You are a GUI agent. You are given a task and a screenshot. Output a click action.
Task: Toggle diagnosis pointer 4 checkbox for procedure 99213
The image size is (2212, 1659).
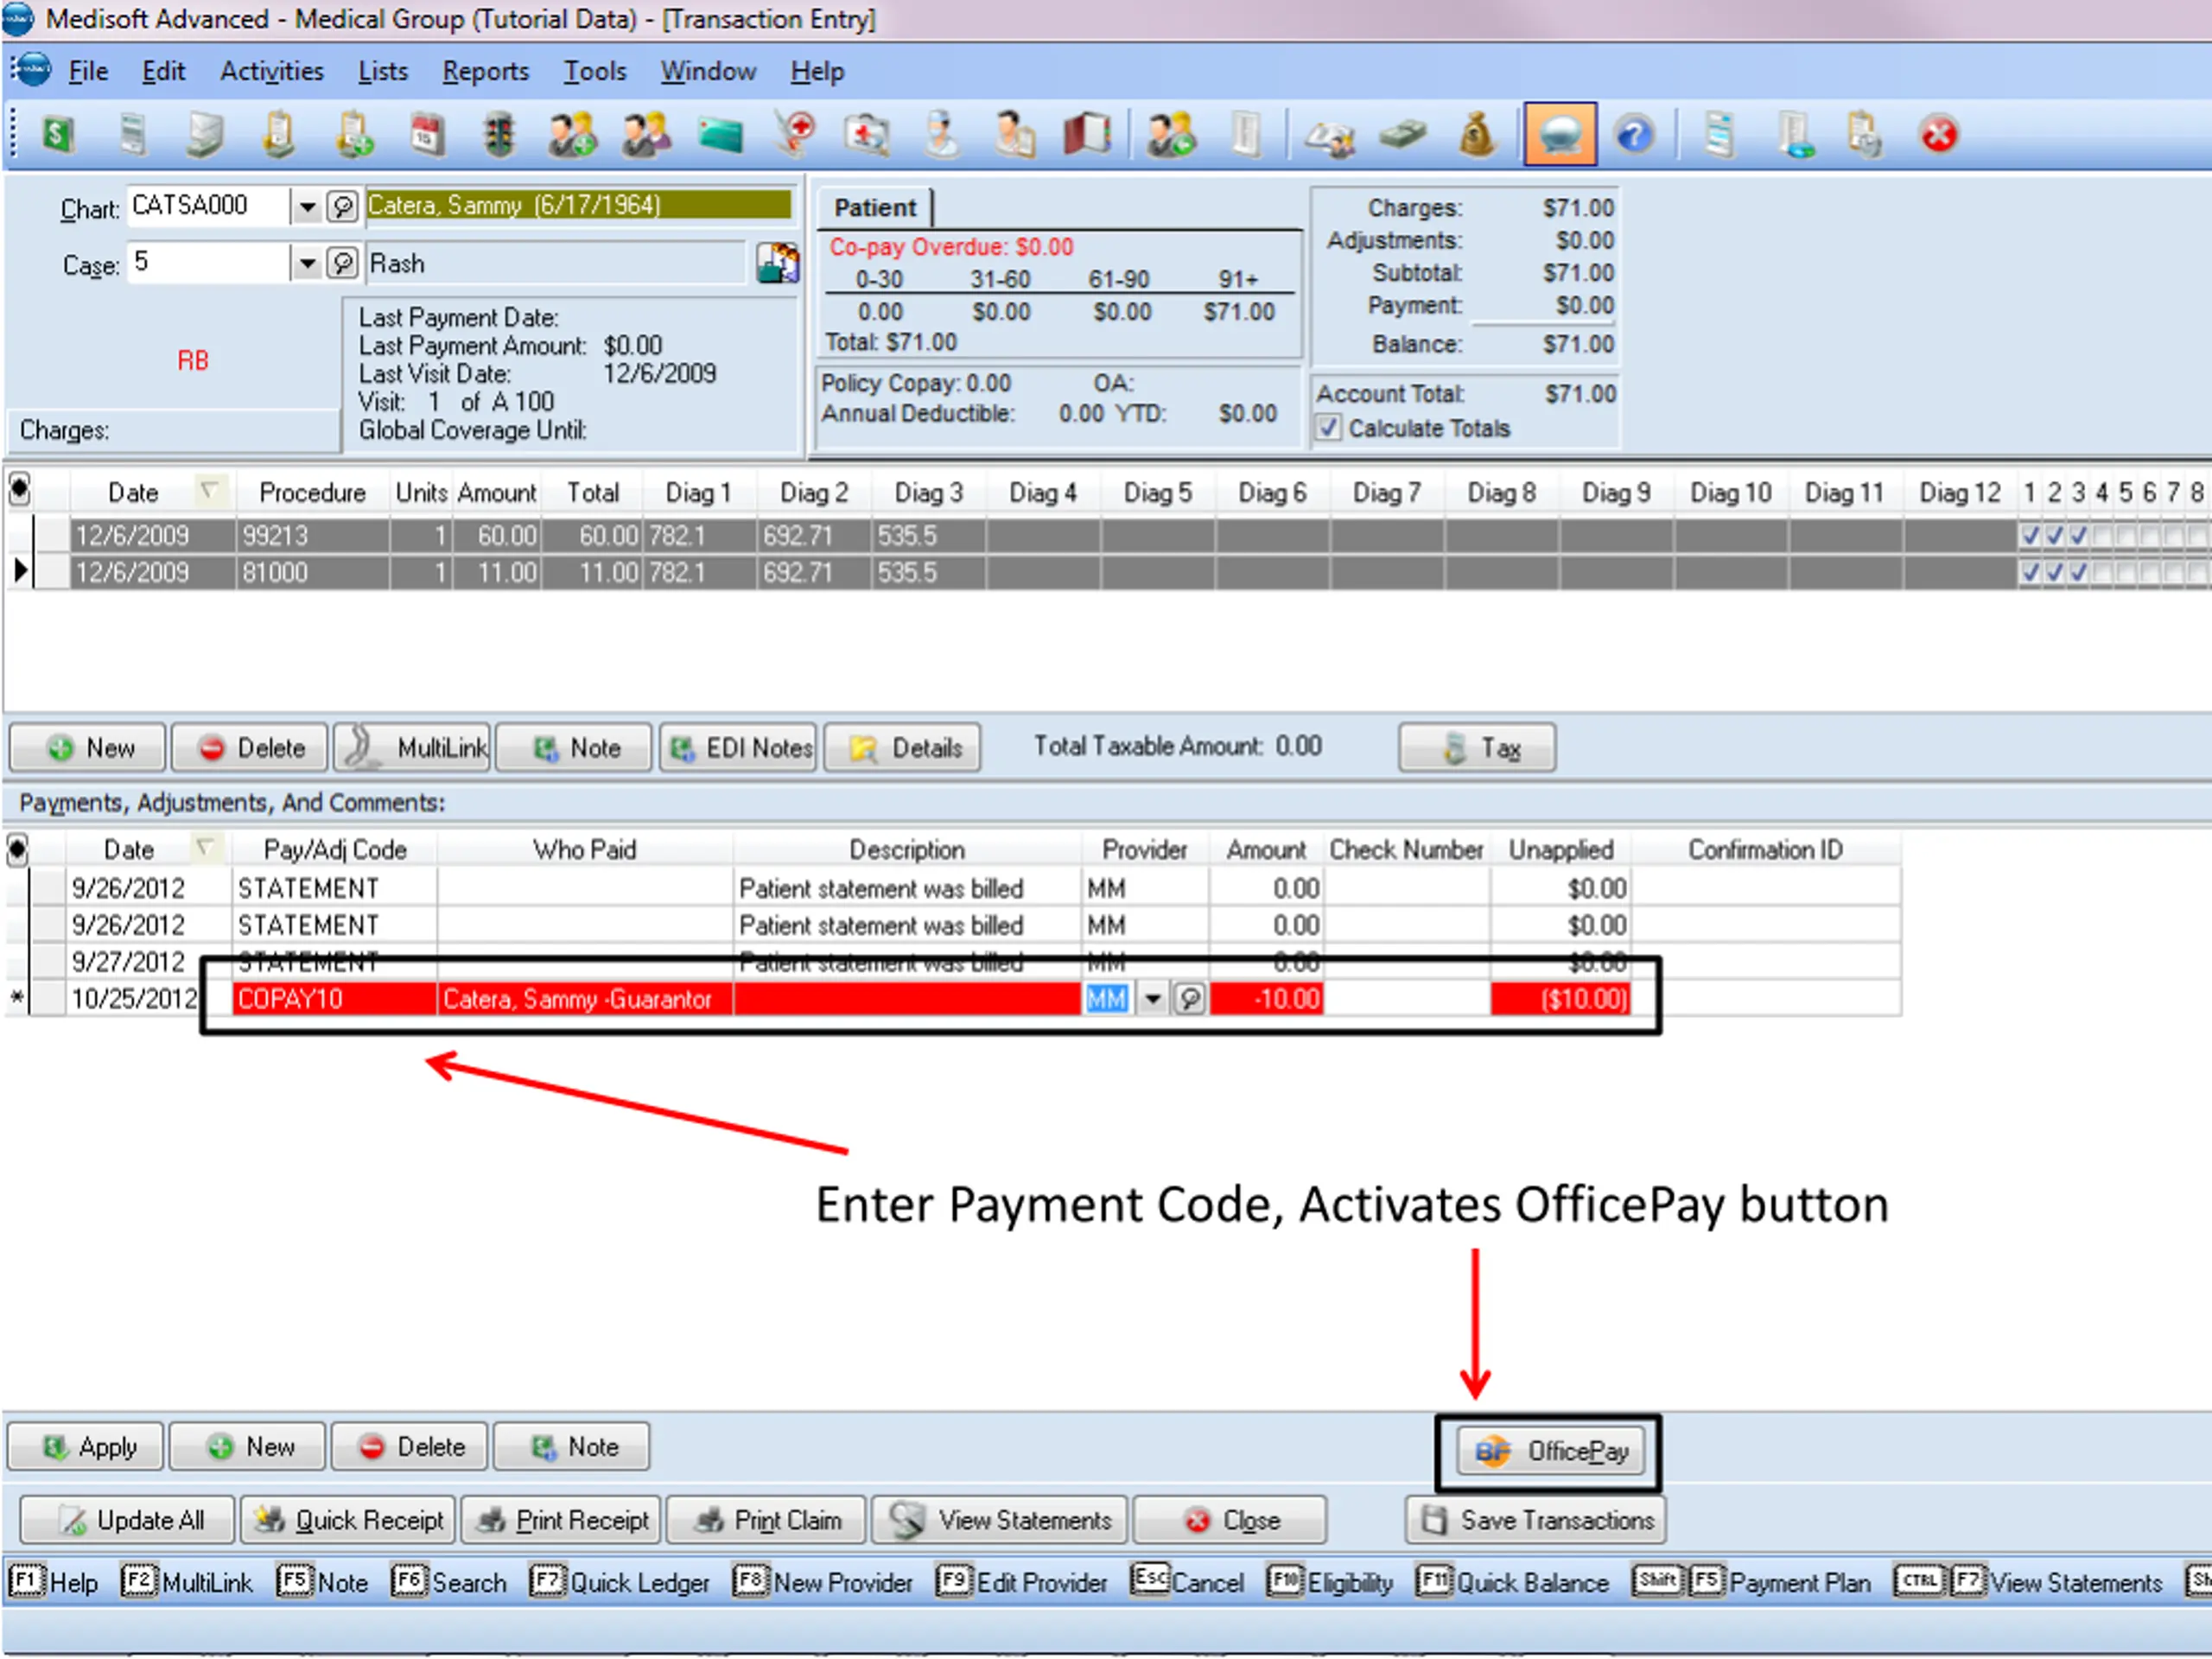pyautogui.click(x=2102, y=536)
